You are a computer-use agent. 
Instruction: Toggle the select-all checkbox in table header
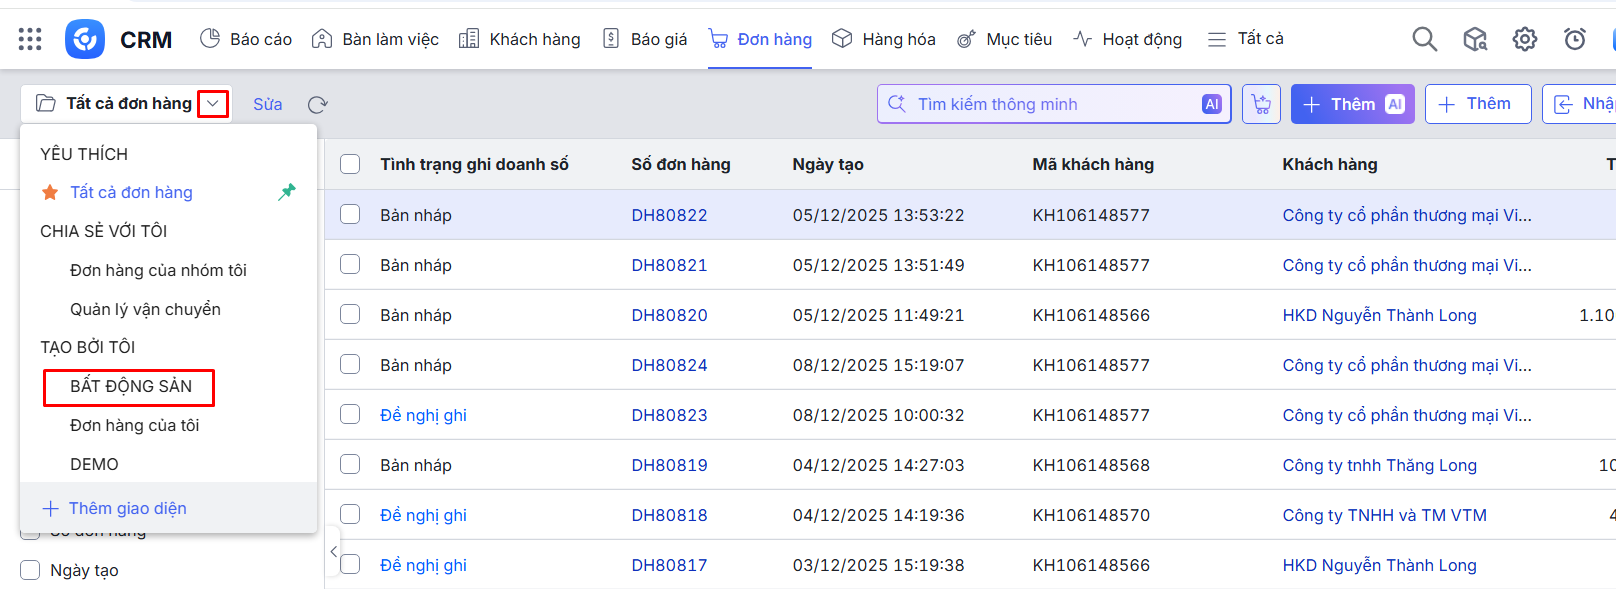coord(350,164)
